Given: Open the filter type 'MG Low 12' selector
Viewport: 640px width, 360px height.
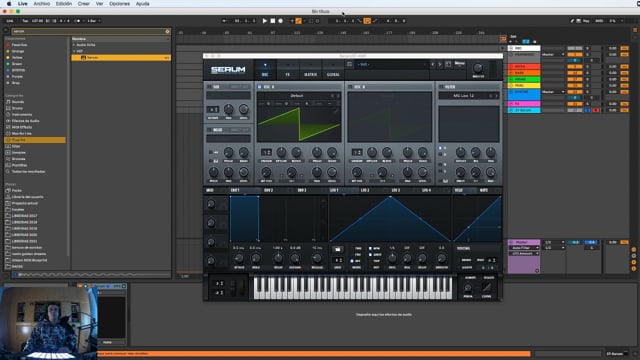Looking at the screenshot, I should [x=464, y=96].
